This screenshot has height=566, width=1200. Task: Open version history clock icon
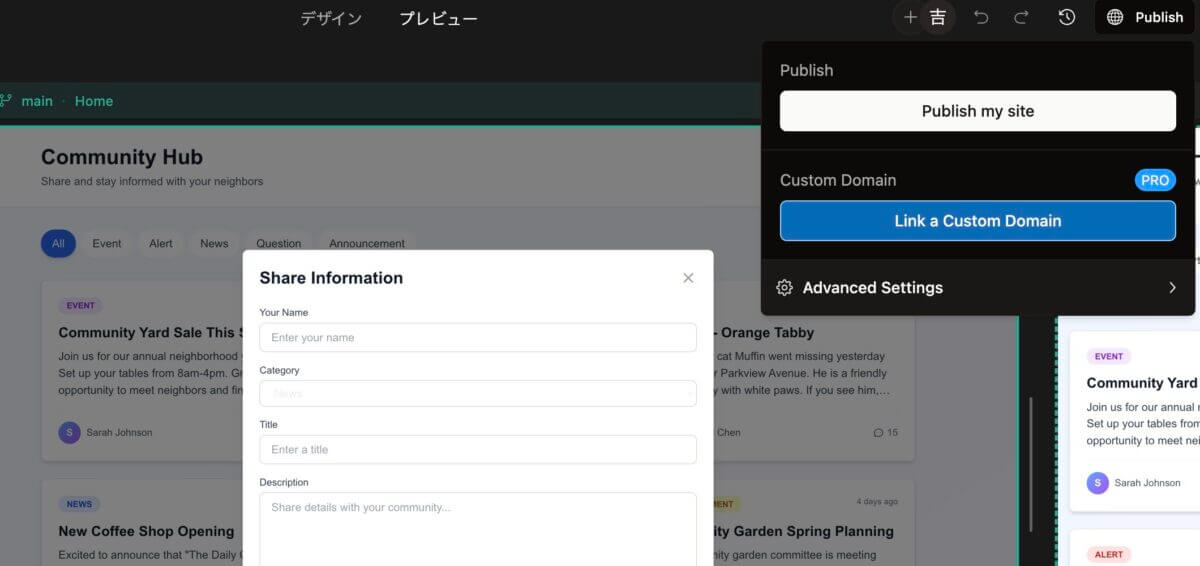coord(1067,17)
